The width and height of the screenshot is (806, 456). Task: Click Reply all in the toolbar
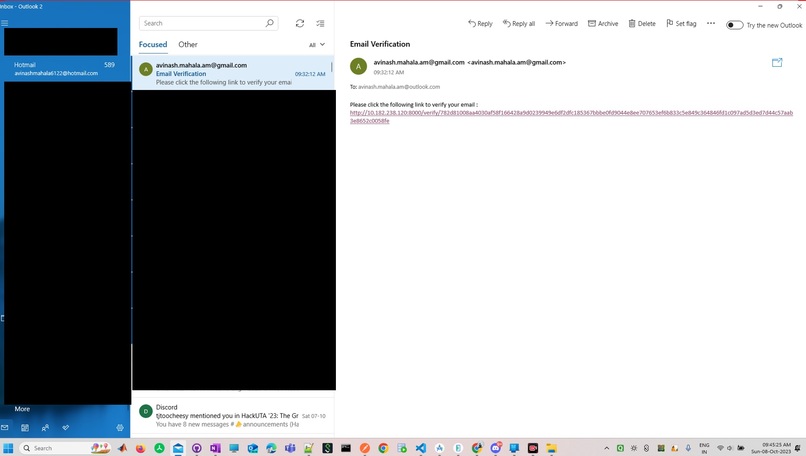click(x=519, y=24)
